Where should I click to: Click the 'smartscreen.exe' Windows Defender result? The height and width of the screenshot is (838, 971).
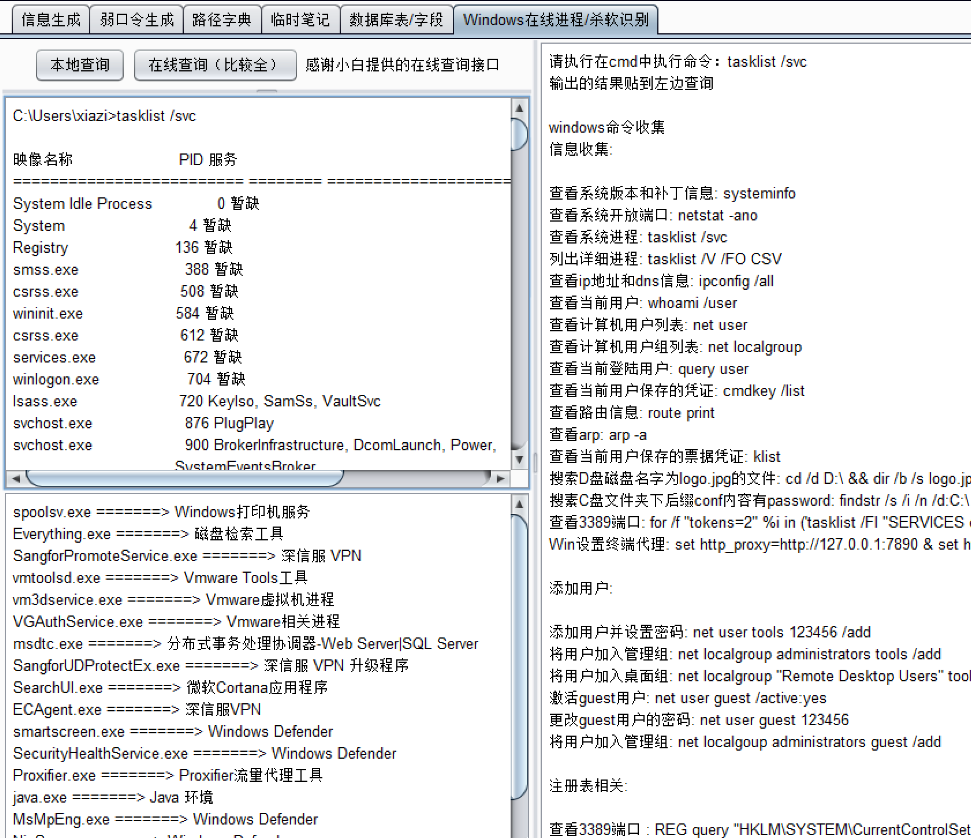[x=173, y=731]
